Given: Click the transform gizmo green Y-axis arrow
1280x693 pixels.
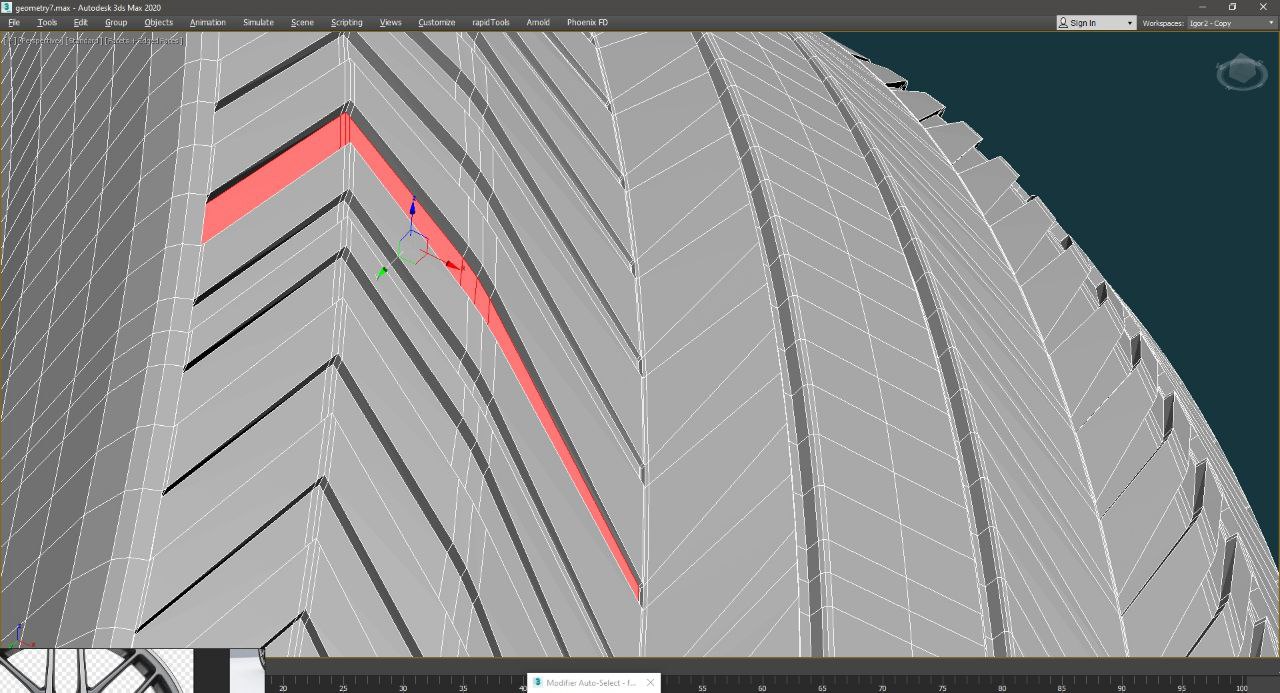Looking at the screenshot, I should click(x=382, y=272).
